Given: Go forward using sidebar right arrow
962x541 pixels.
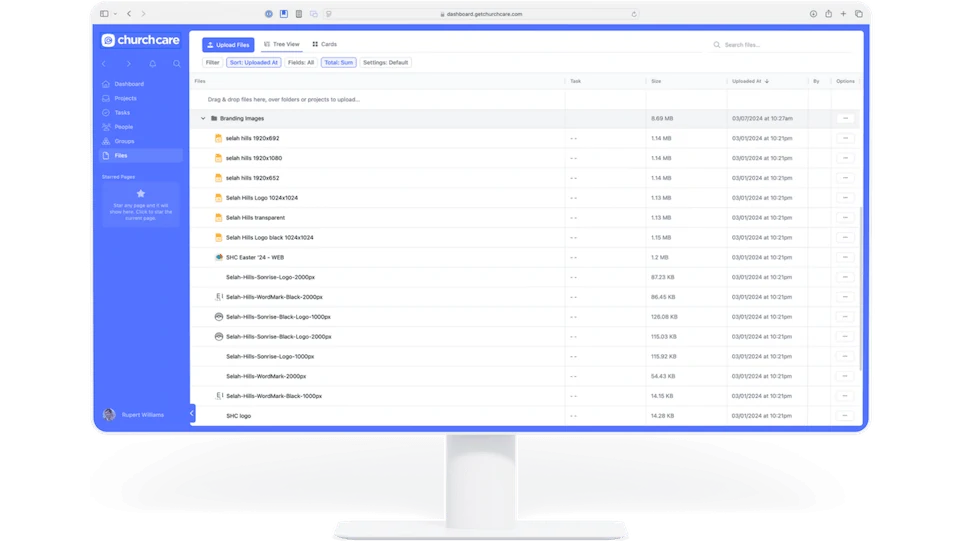Looking at the screenshot, I should coord(128,64).
